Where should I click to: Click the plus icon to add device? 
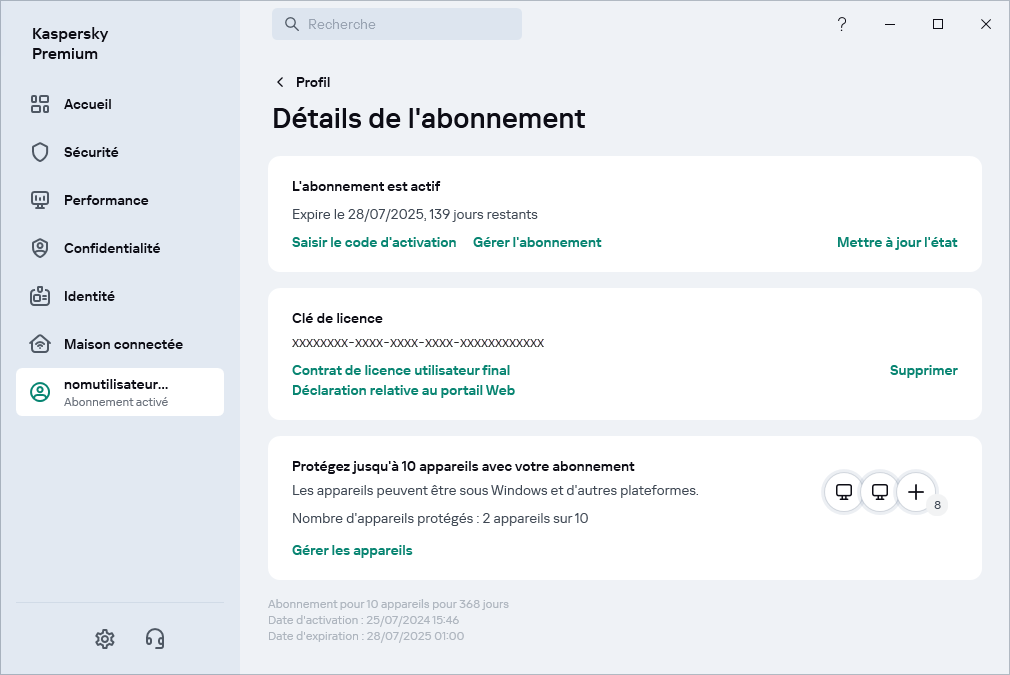pos(916,492)
